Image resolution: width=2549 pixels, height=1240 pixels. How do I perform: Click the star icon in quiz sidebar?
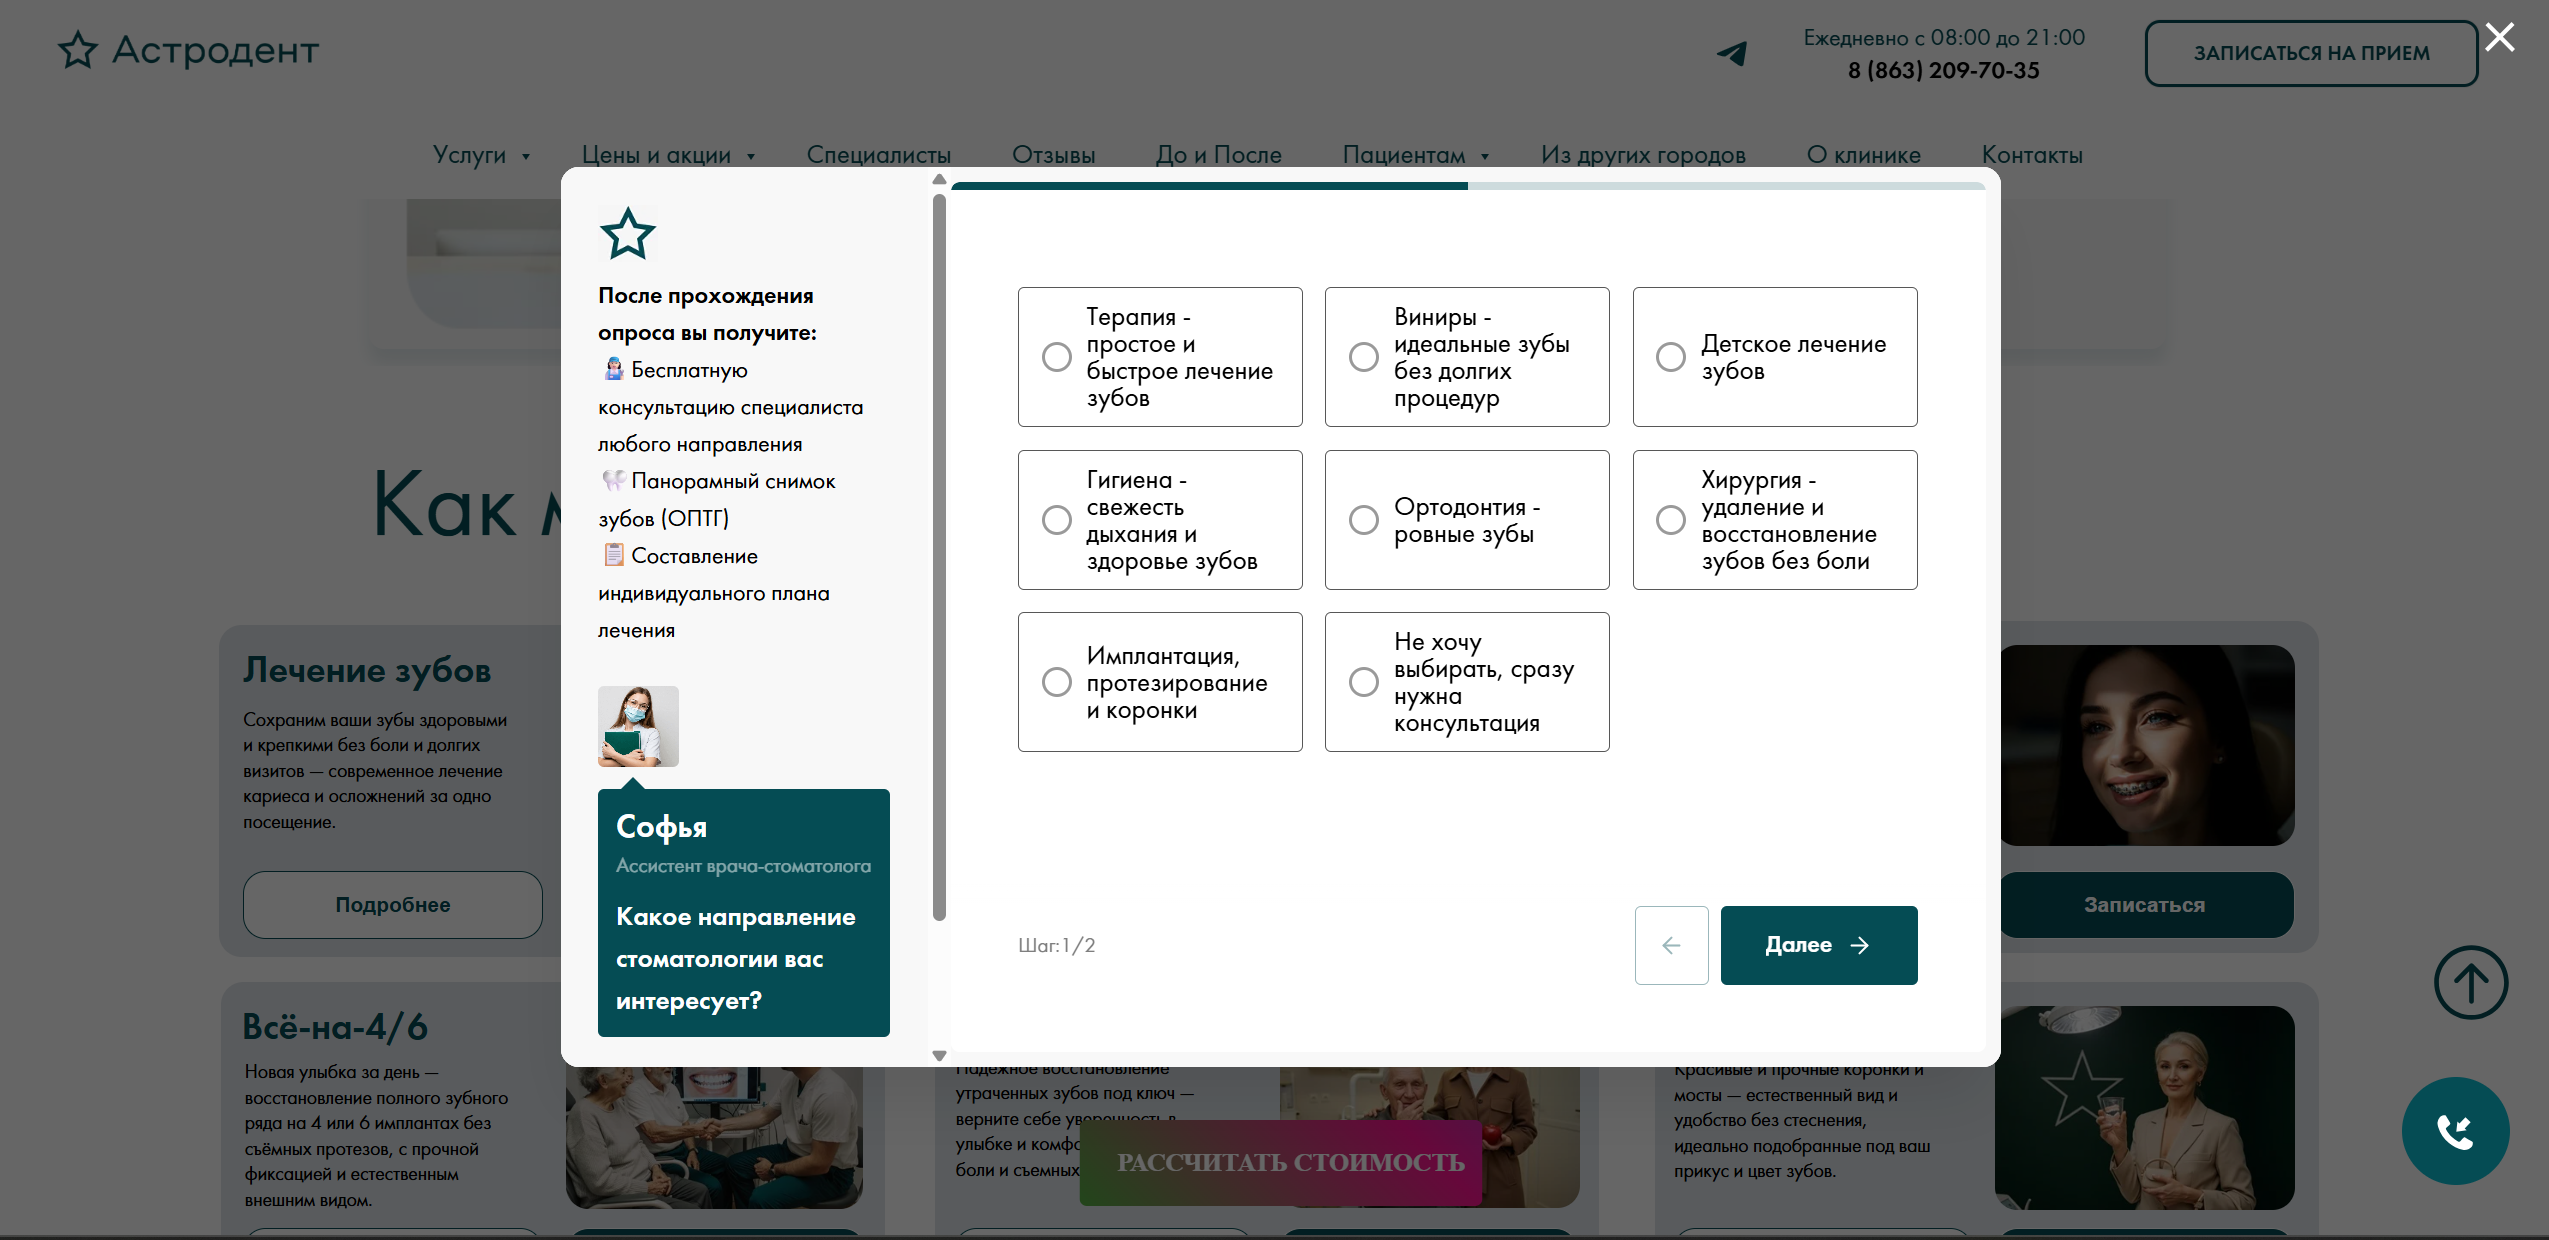[627, 234]
